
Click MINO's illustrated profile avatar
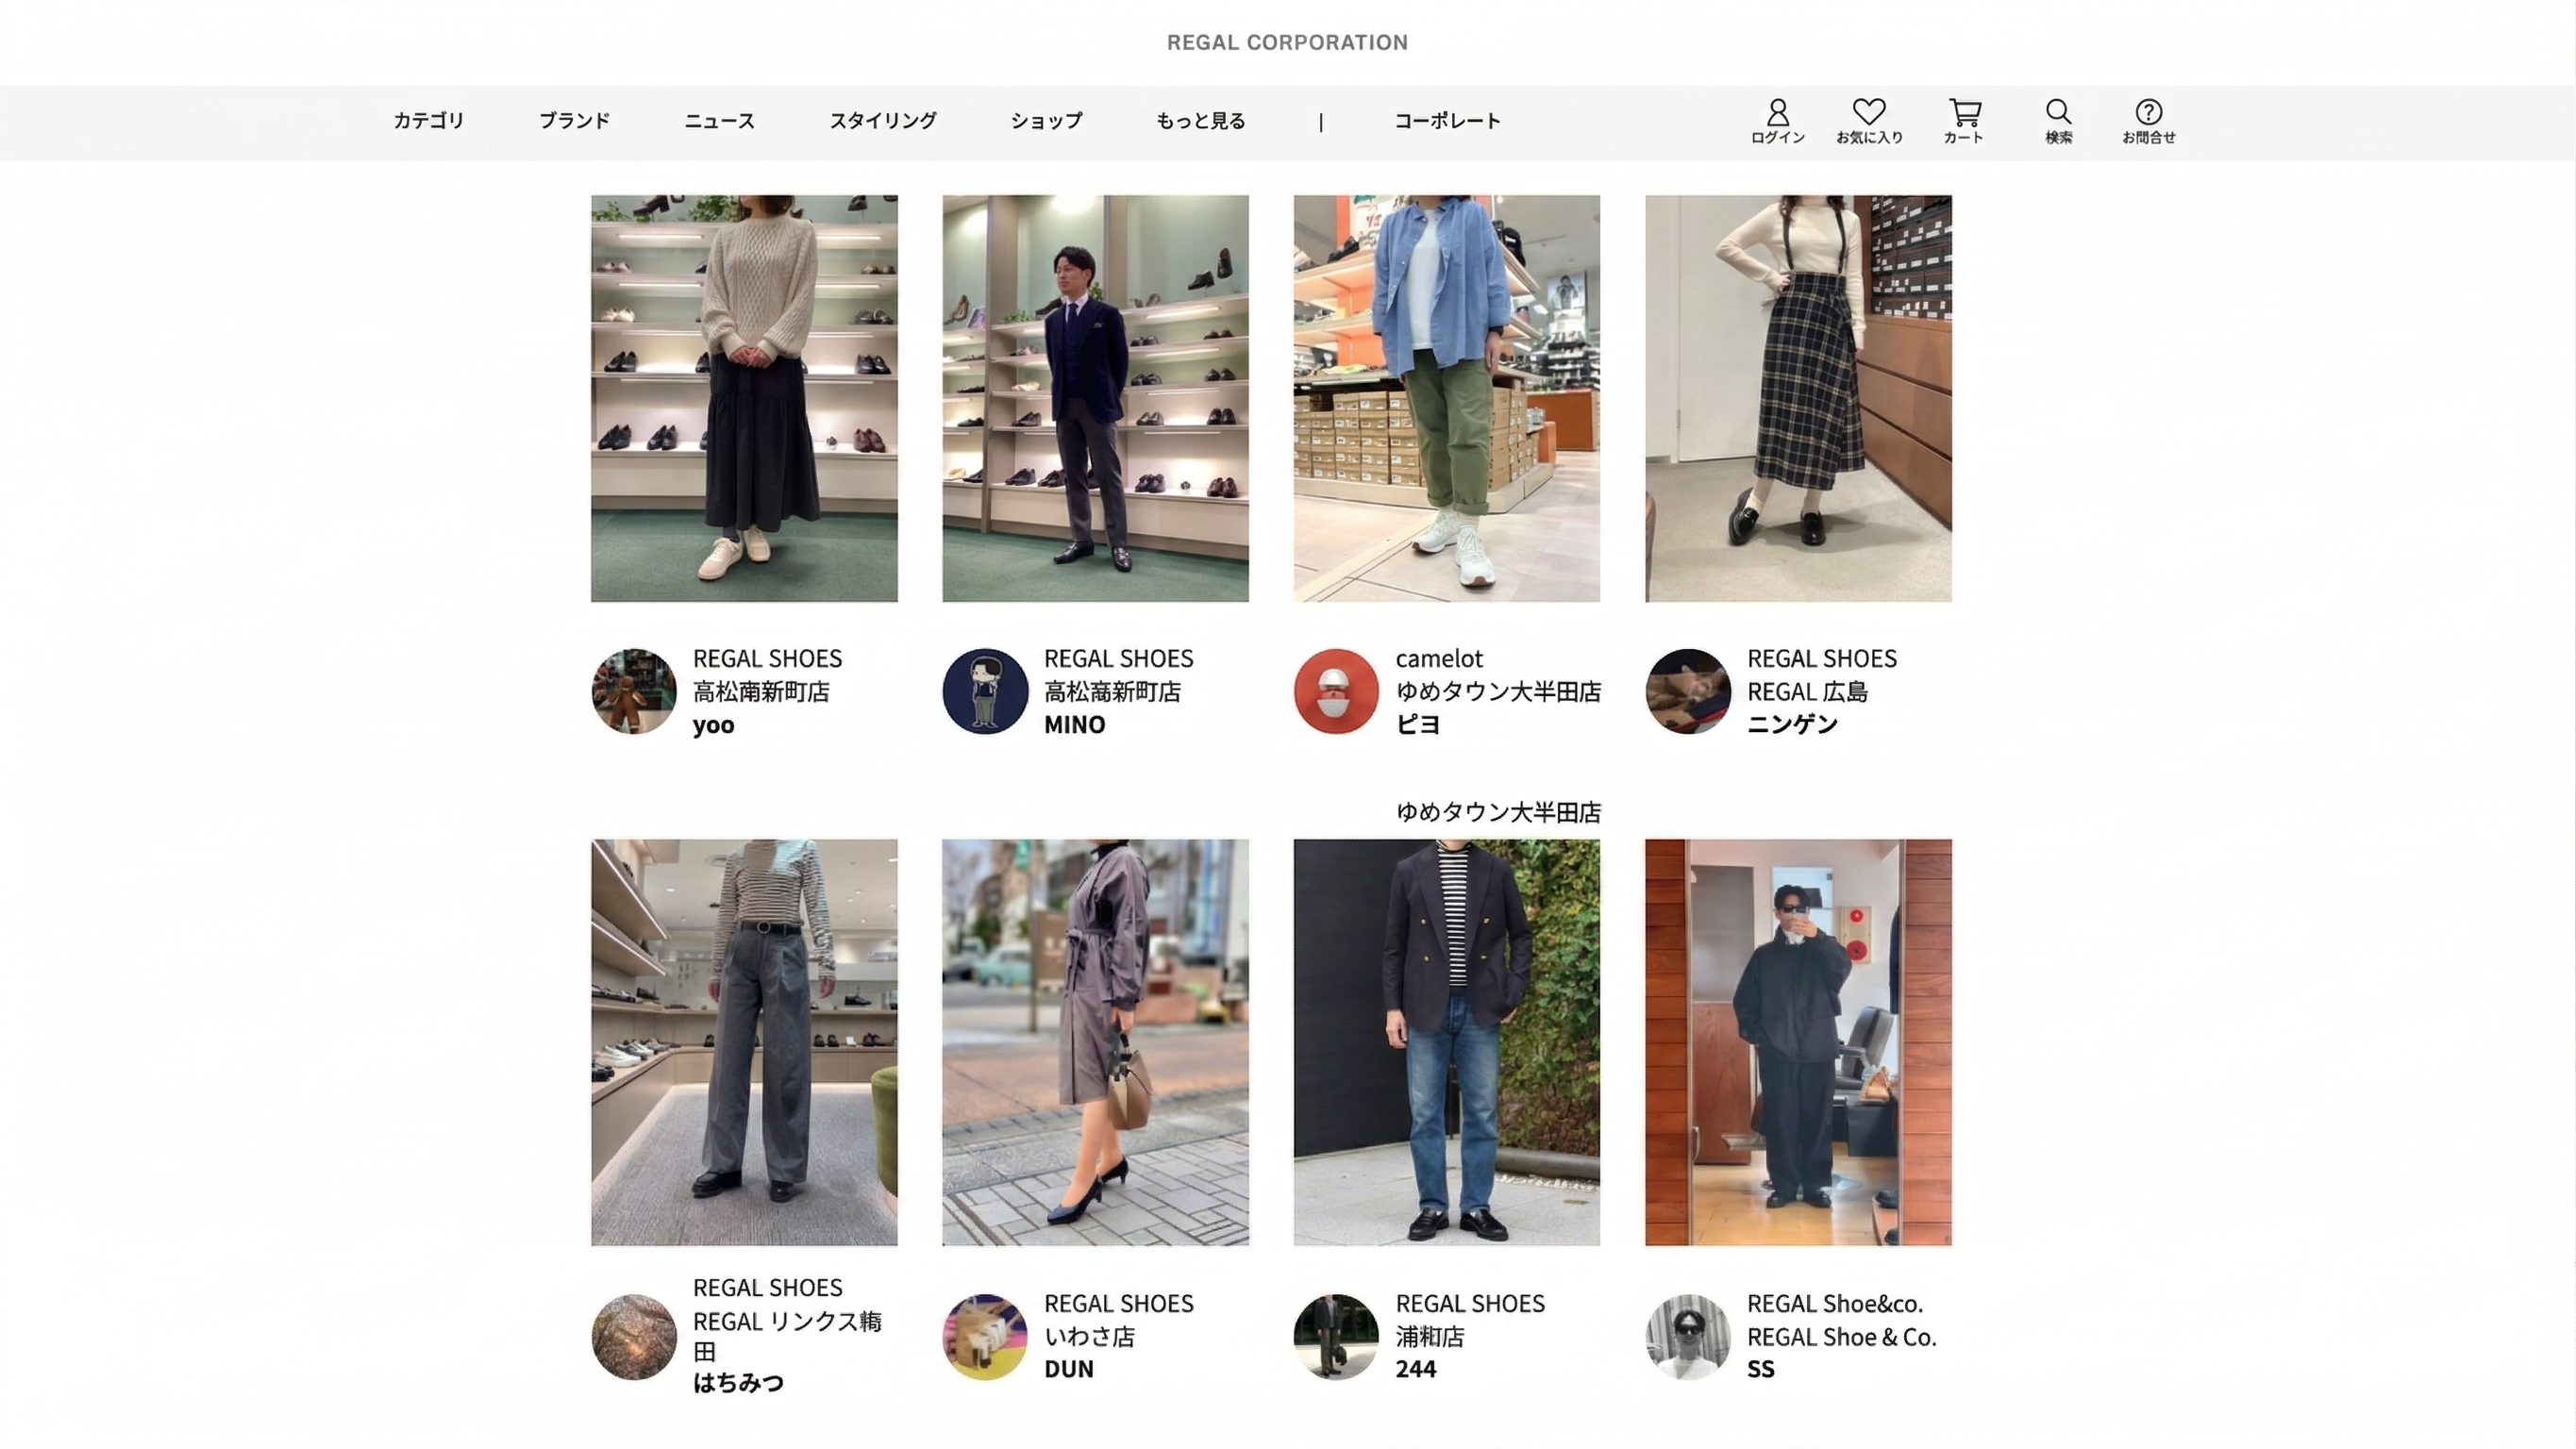[985, 691]
